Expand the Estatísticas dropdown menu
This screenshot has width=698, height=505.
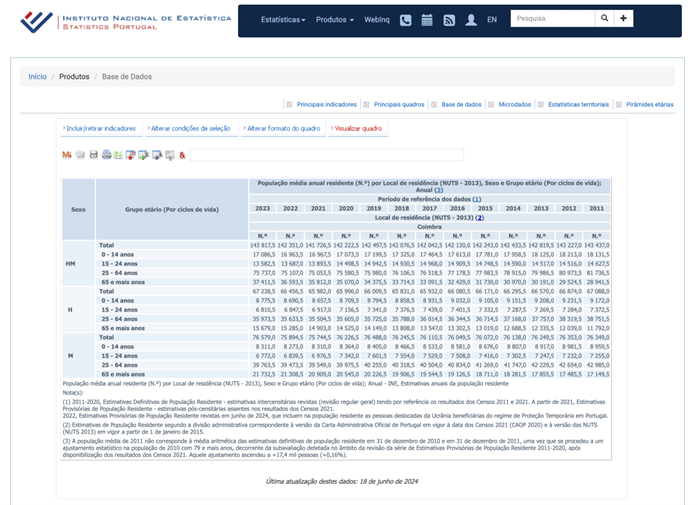282,19
